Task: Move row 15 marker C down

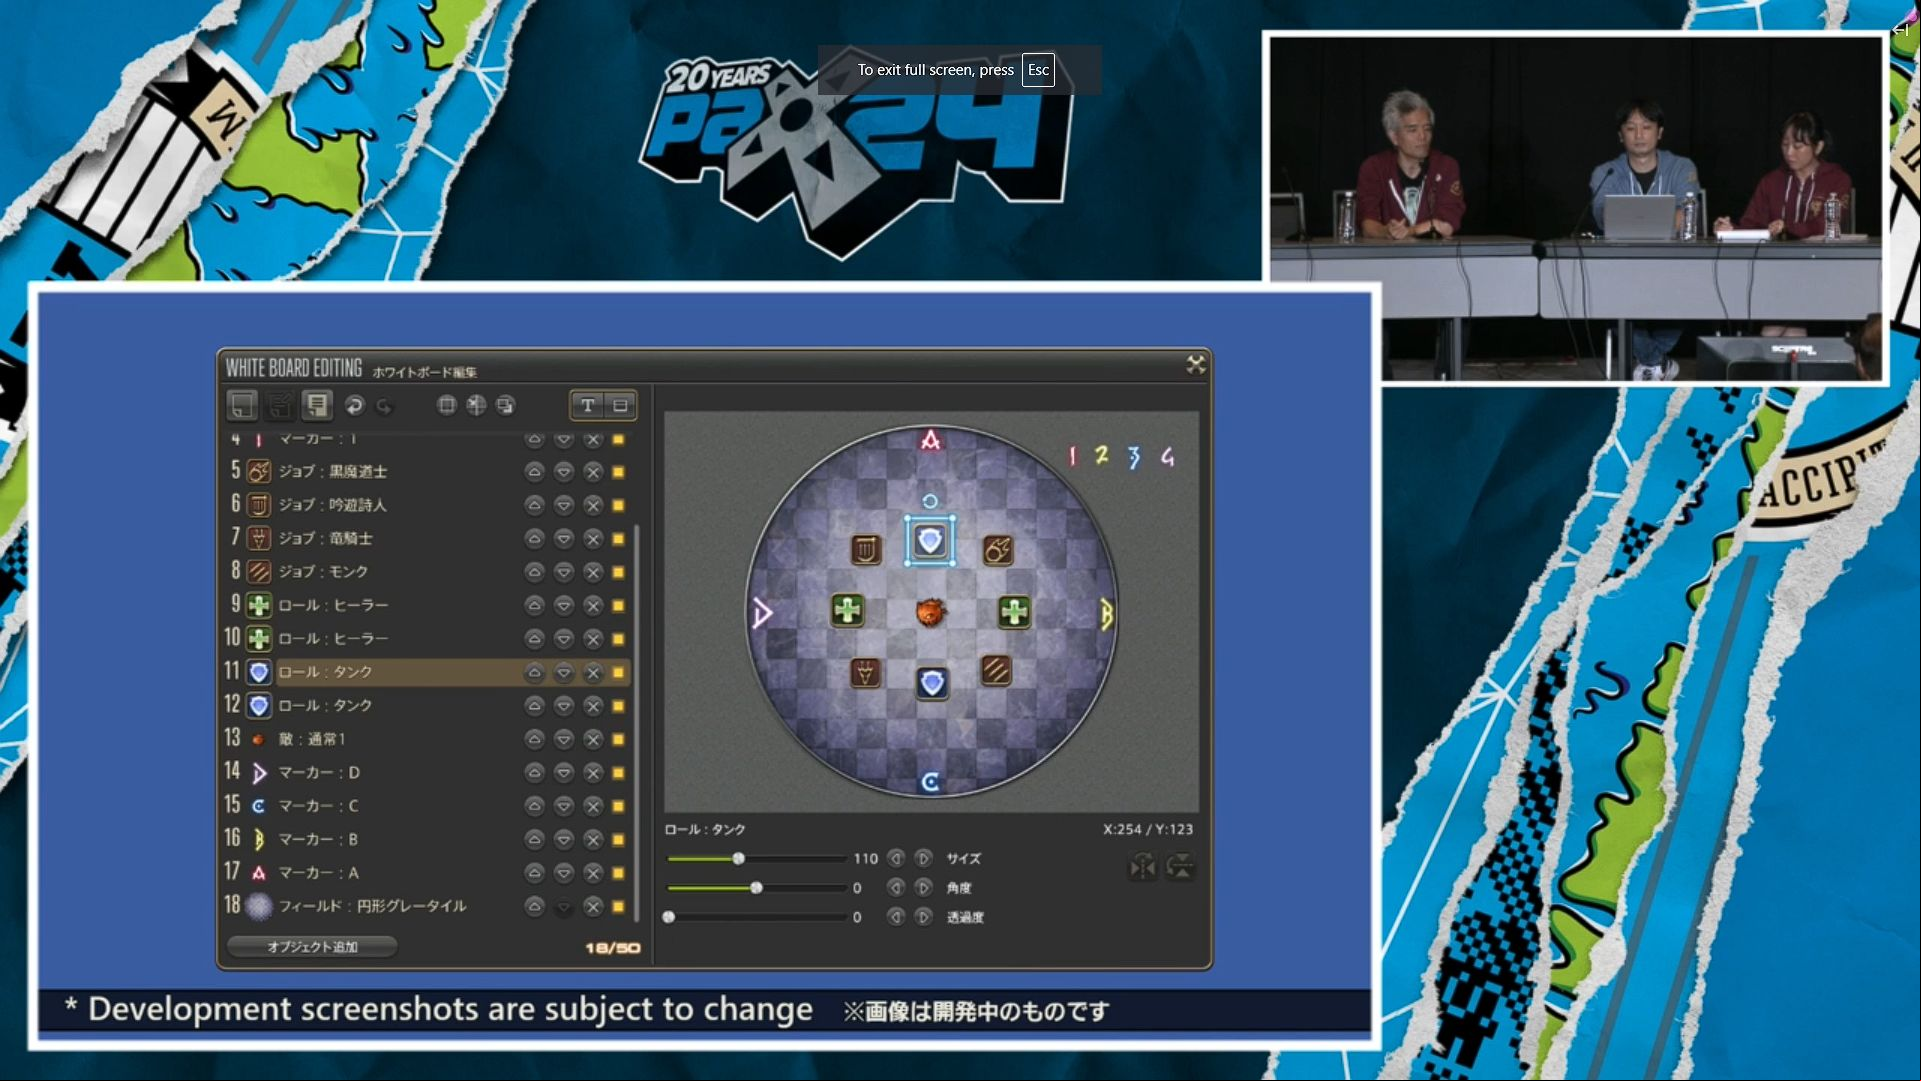Action: [x=564, y=806]
